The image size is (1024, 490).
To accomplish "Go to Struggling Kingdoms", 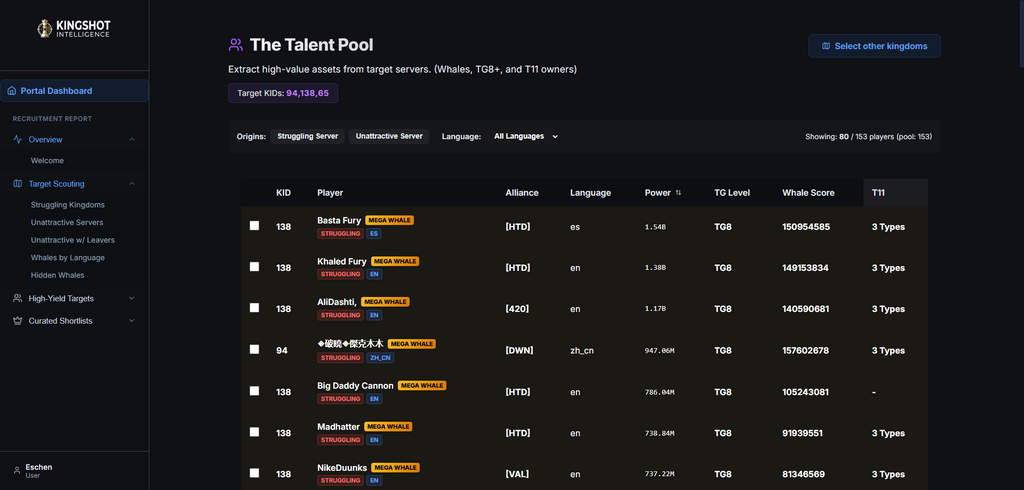I will pos(67,204).
